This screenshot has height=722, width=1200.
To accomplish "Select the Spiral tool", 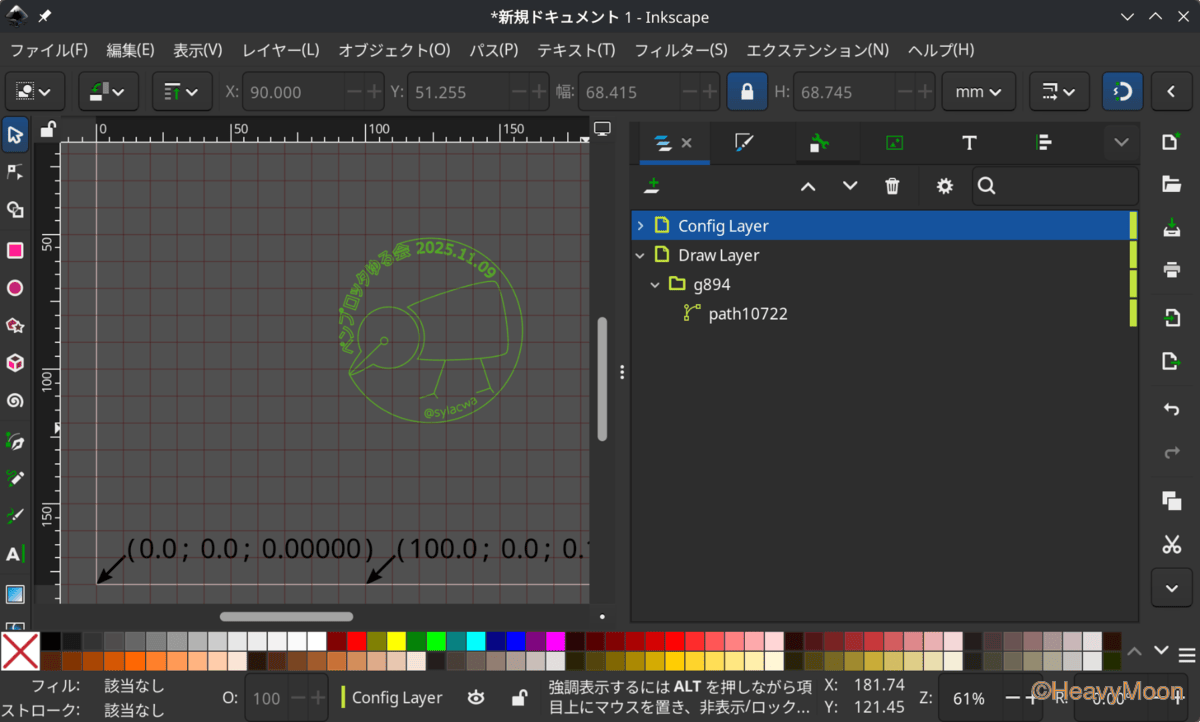I will tap(15, 401).
